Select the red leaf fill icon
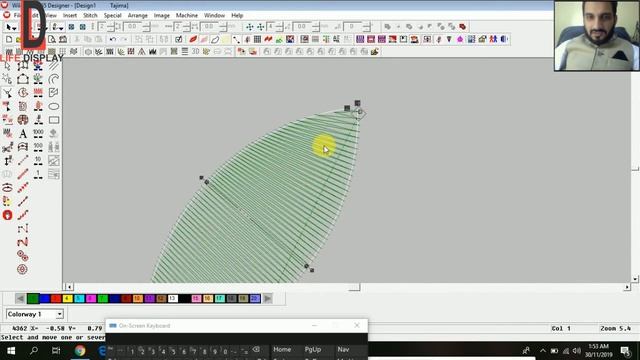 coord(193,39)
